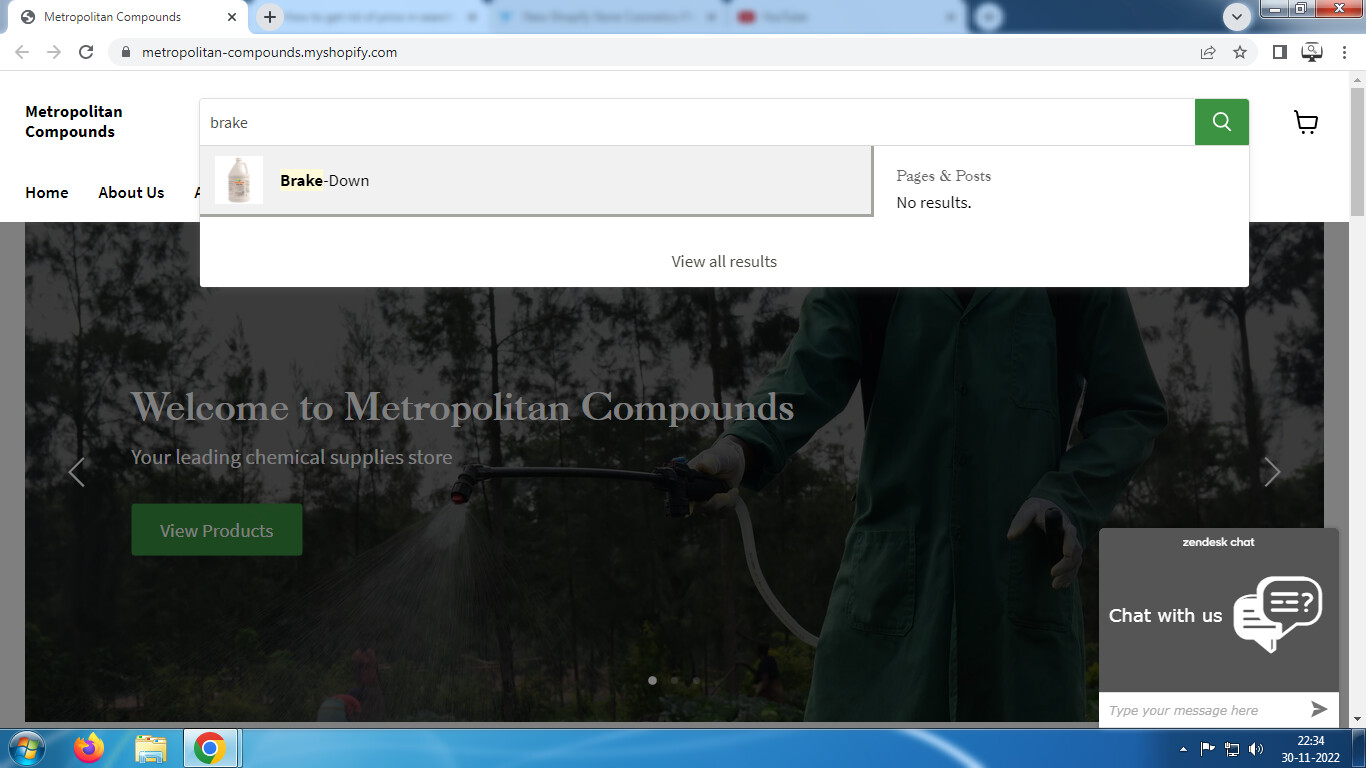Click View all results

(724, 261)
